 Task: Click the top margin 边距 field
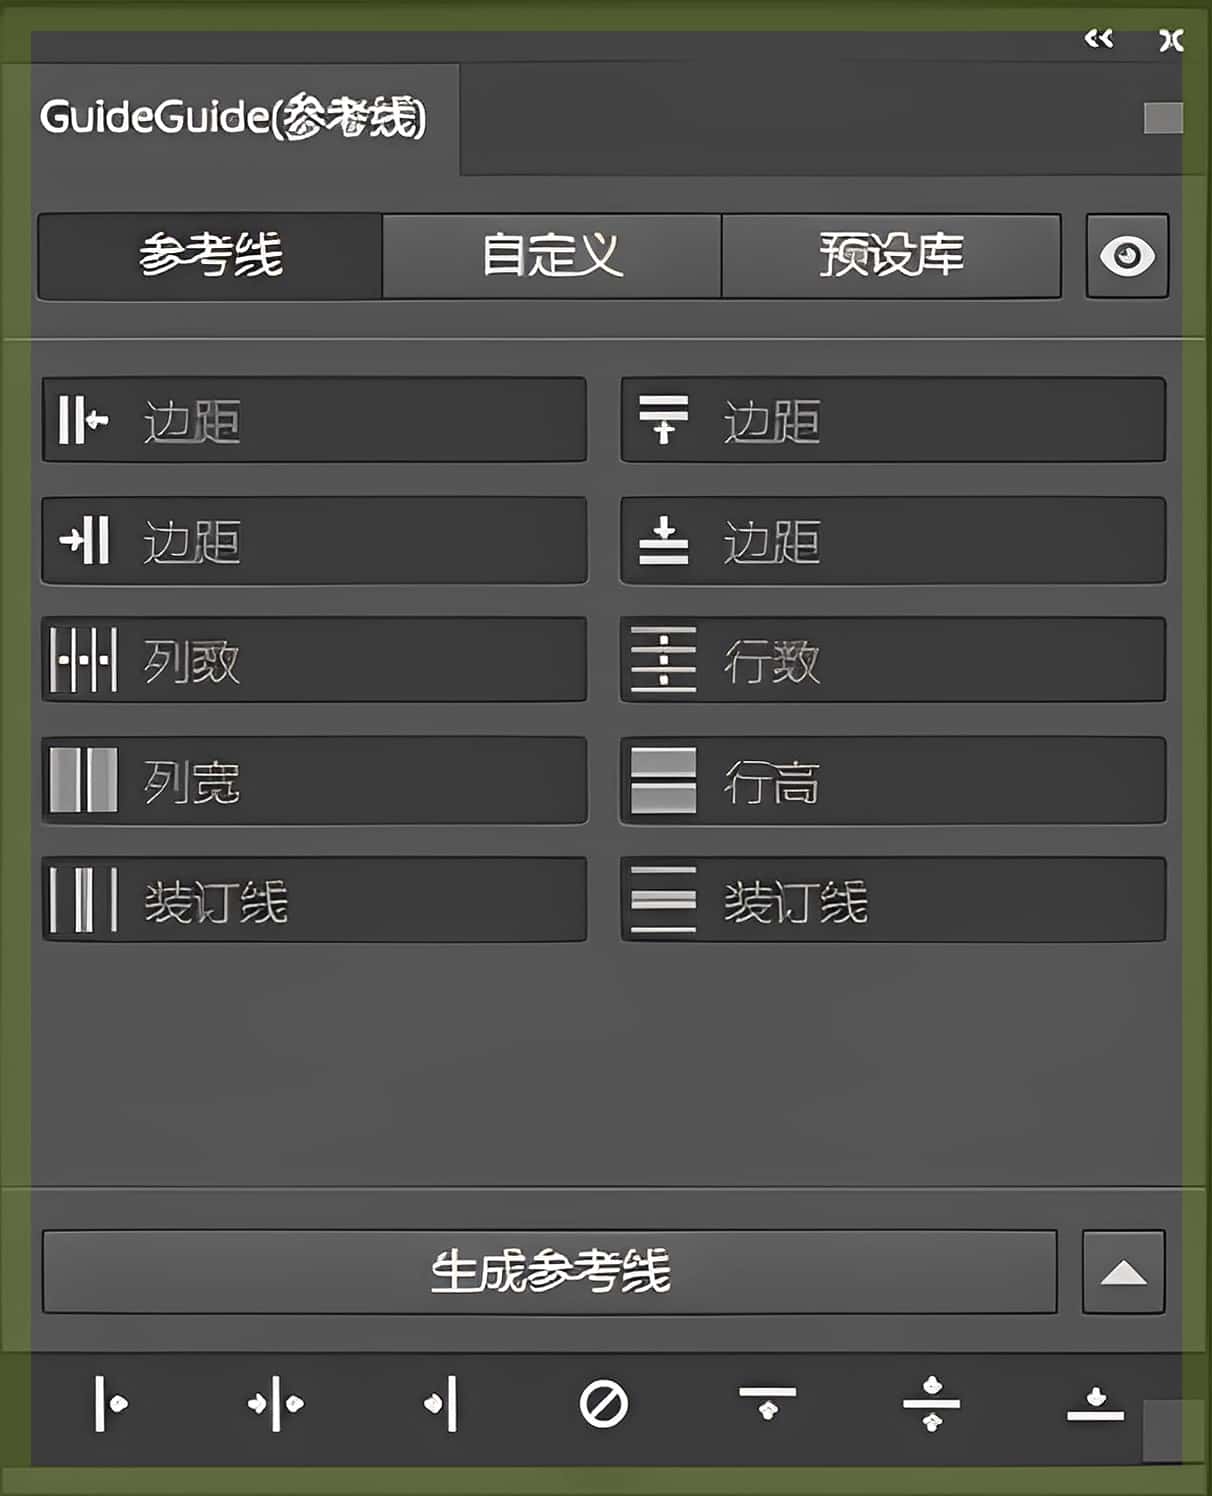pos(893,420)
